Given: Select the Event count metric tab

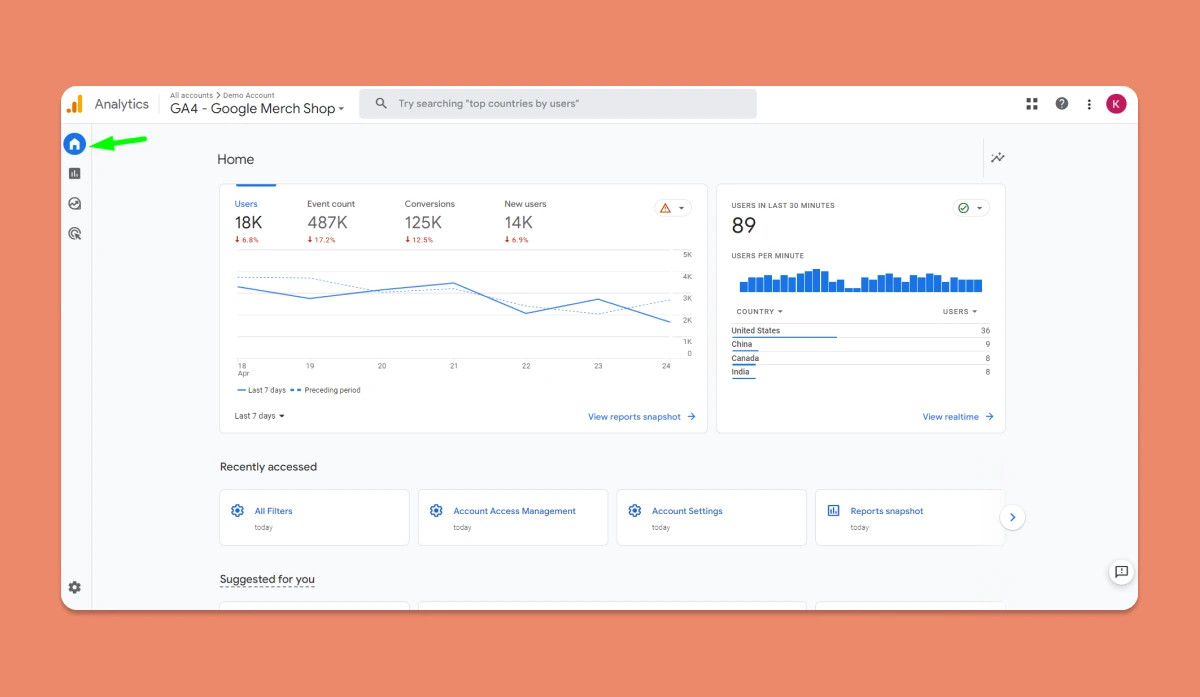Looking at the screenshot, I should [x=331, y=221].
